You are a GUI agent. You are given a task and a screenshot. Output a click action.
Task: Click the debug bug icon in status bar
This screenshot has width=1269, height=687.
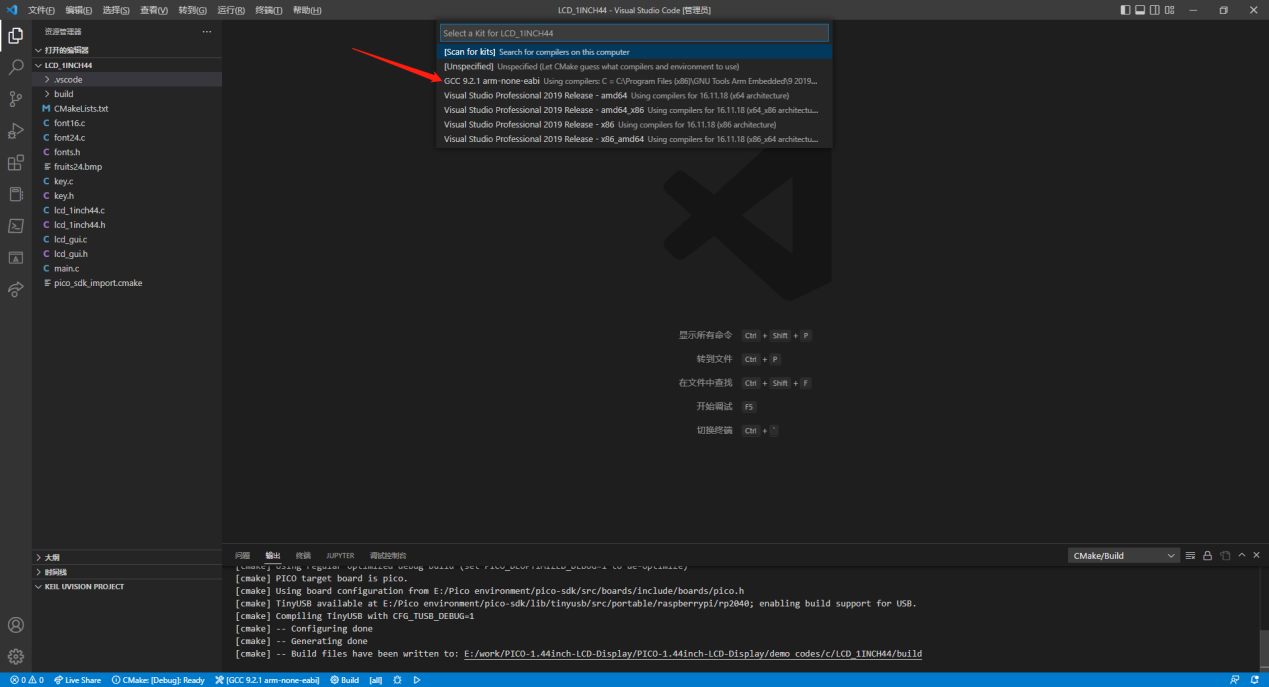397,680
